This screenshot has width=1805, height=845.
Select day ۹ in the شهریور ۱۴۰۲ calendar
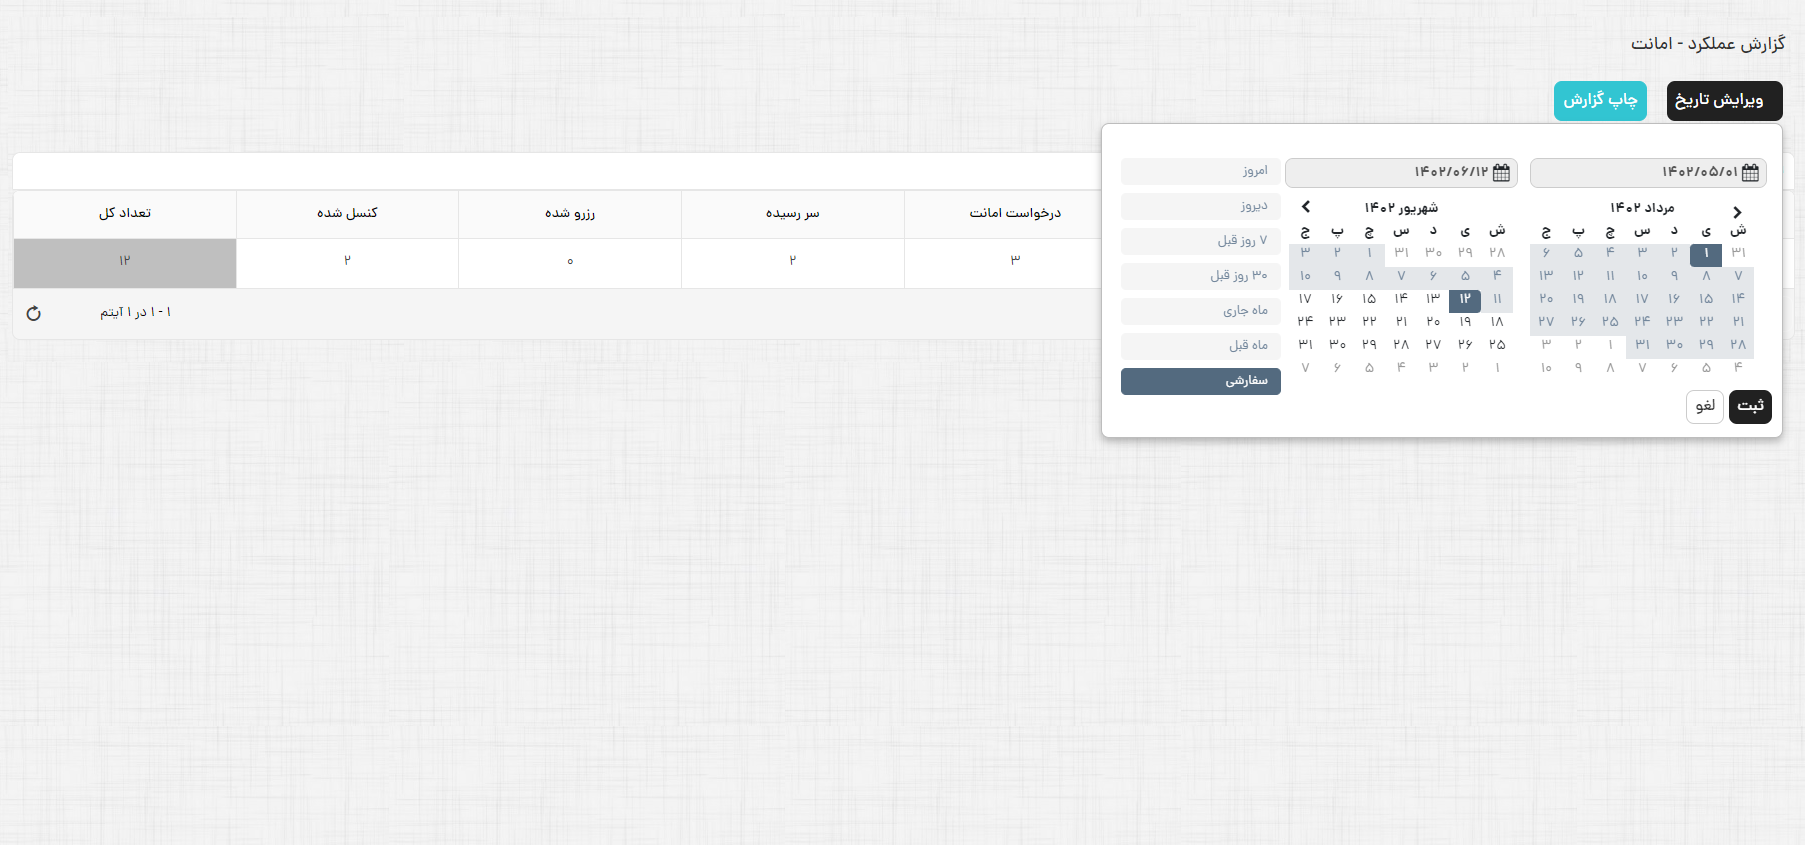click(x=1337, y=276)
